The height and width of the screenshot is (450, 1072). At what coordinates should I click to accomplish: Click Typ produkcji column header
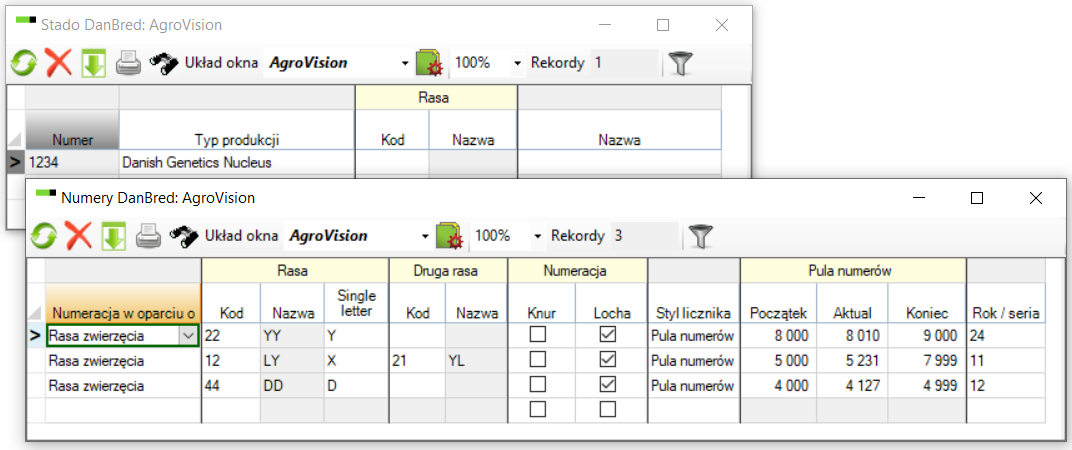[237, 130]
